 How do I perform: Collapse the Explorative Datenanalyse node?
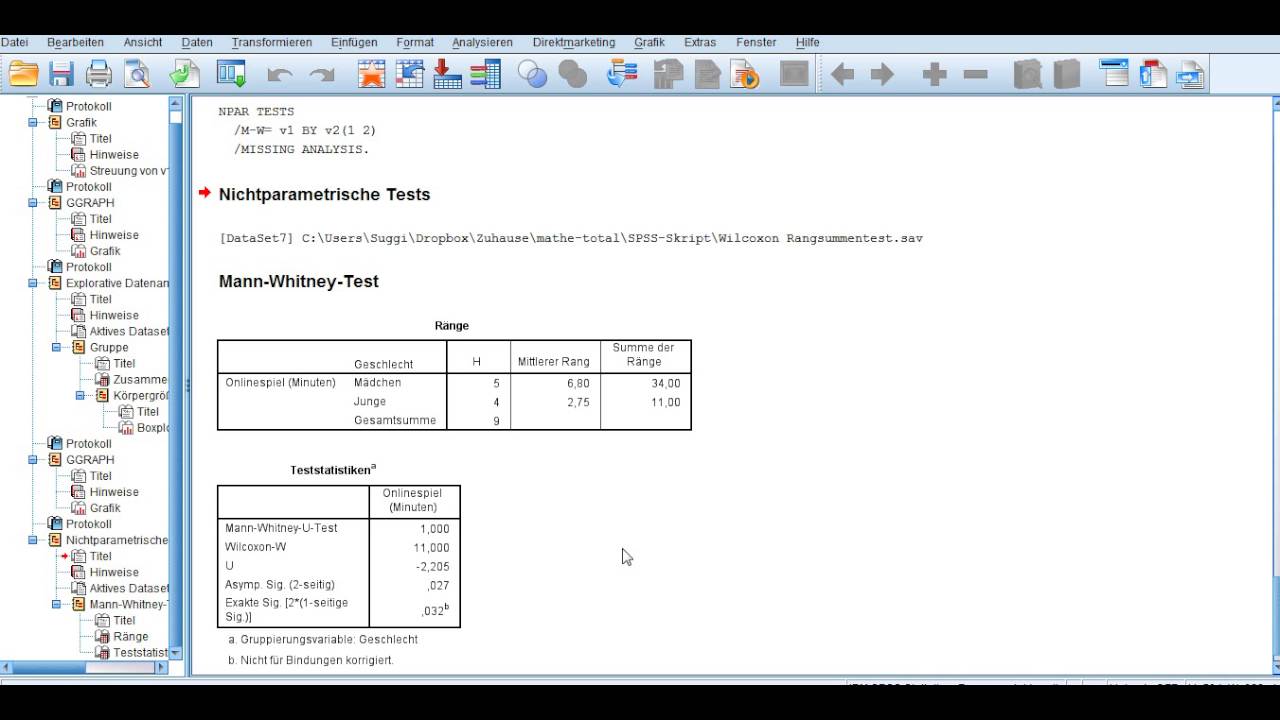[32, 283]
